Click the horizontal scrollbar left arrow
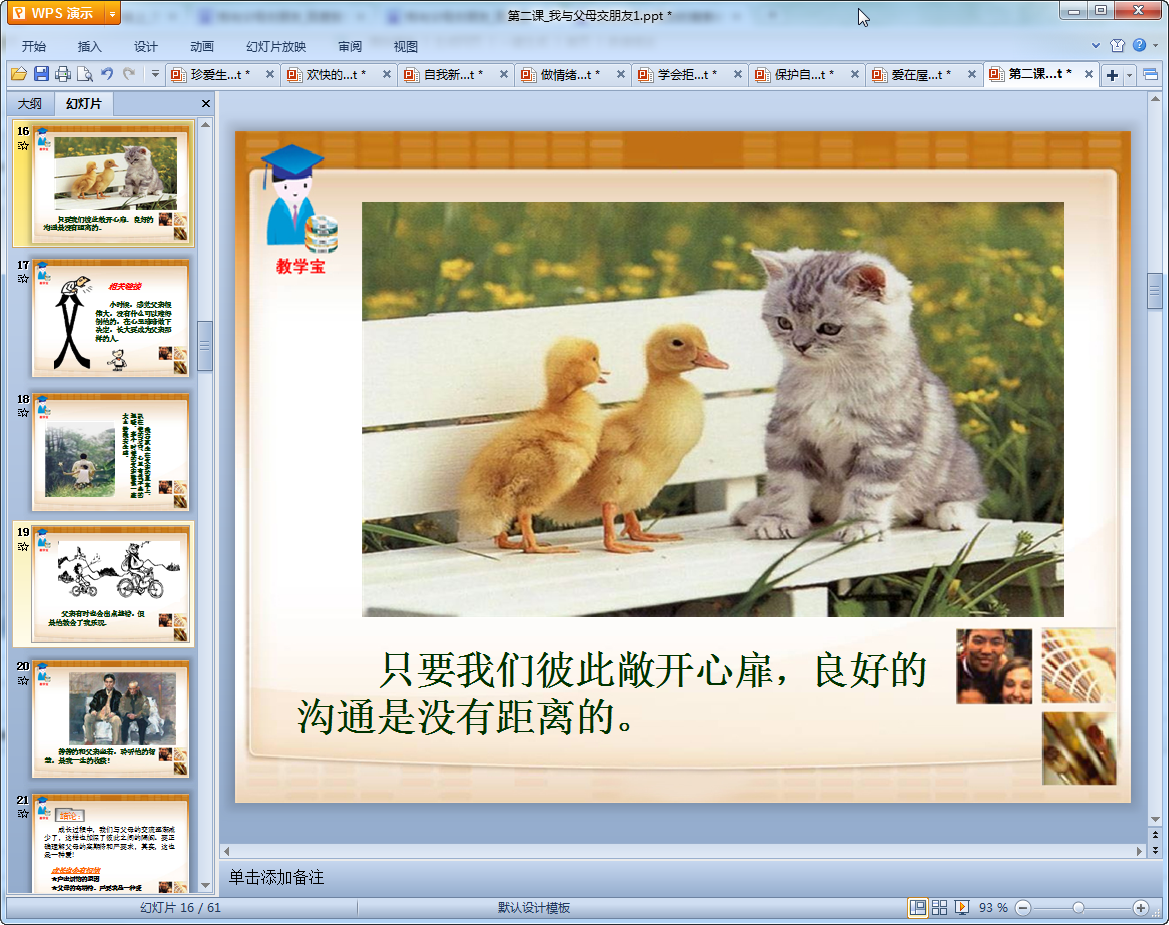 point(227,851)
